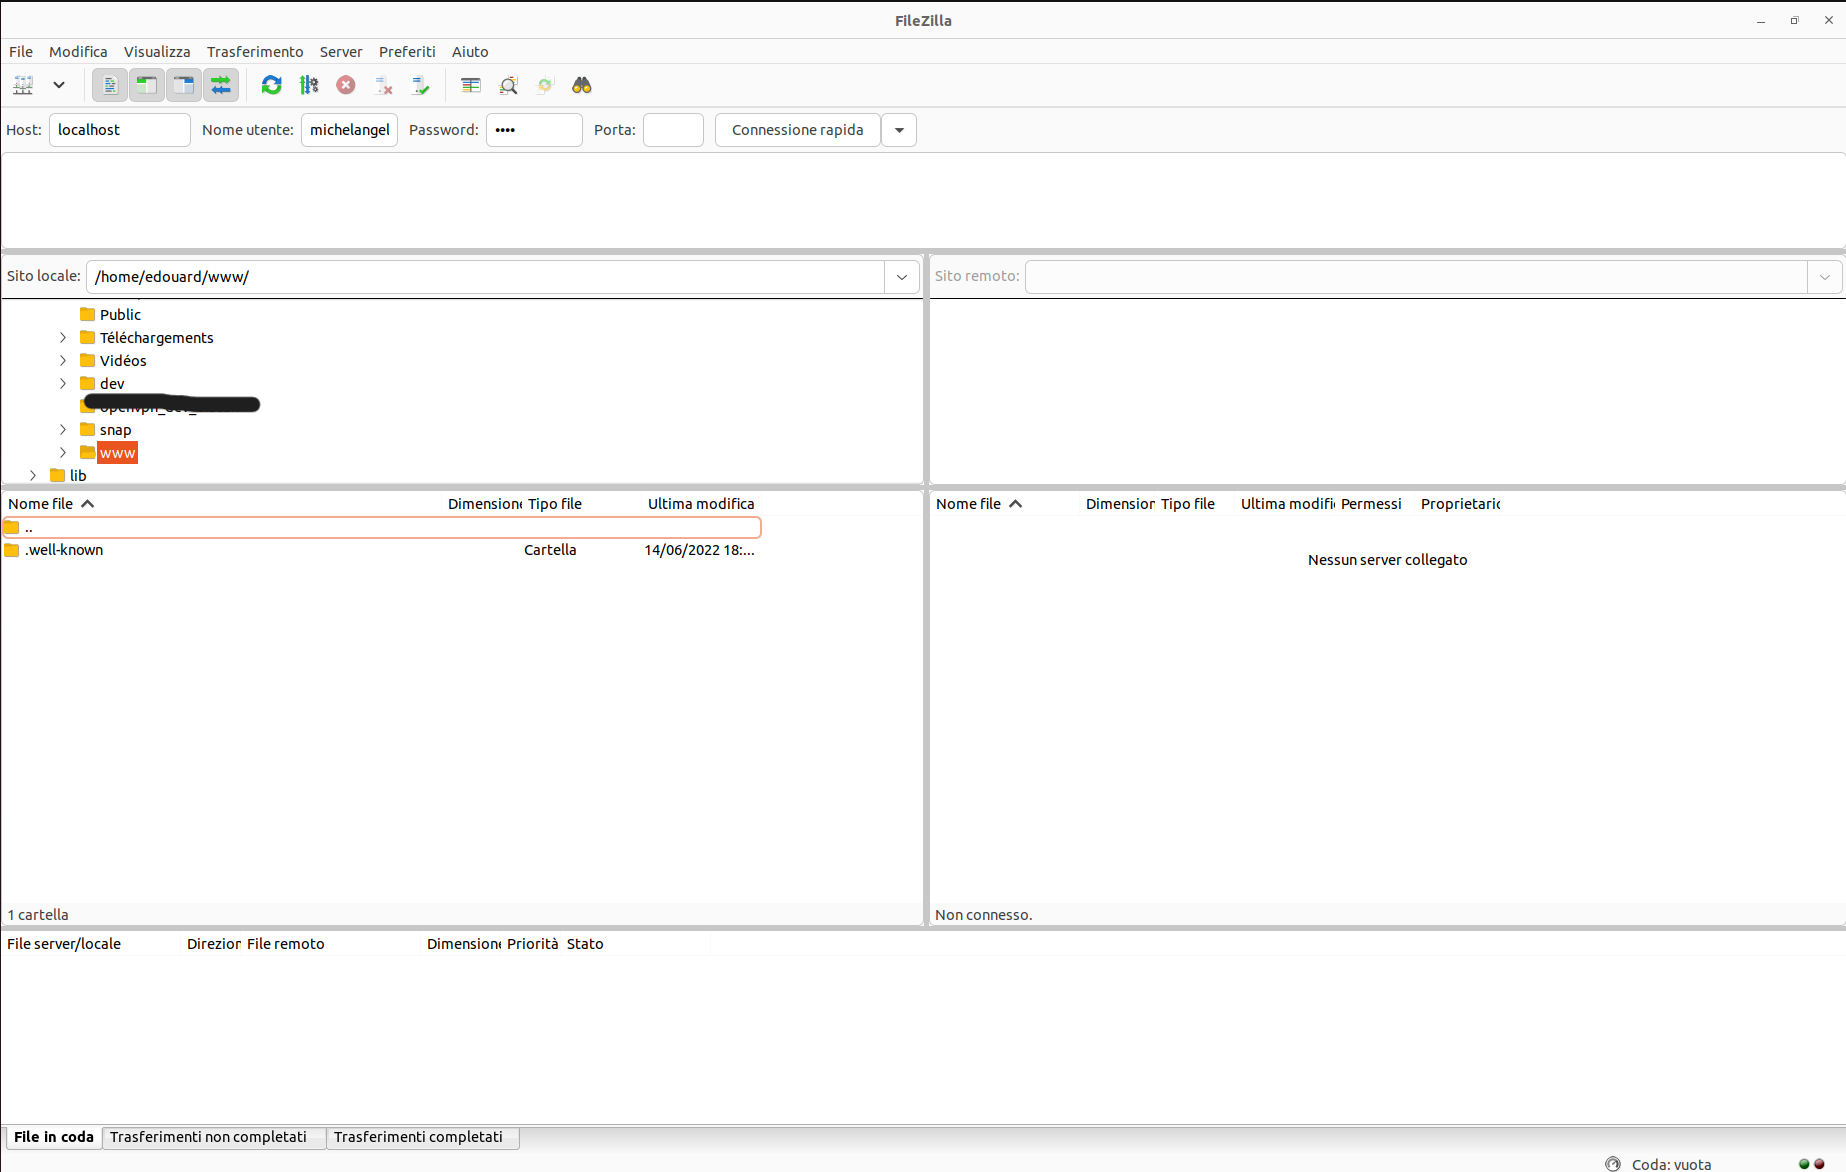Open the Sito remoto path dropdown
The image size is (1846, 1172).
(x=1825, y=277)
